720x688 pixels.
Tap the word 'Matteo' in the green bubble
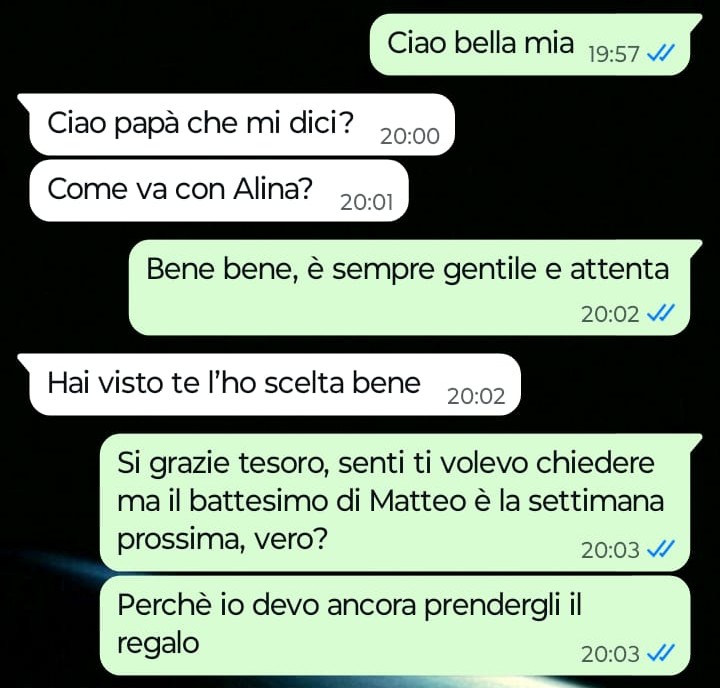(x=417, y=501)
